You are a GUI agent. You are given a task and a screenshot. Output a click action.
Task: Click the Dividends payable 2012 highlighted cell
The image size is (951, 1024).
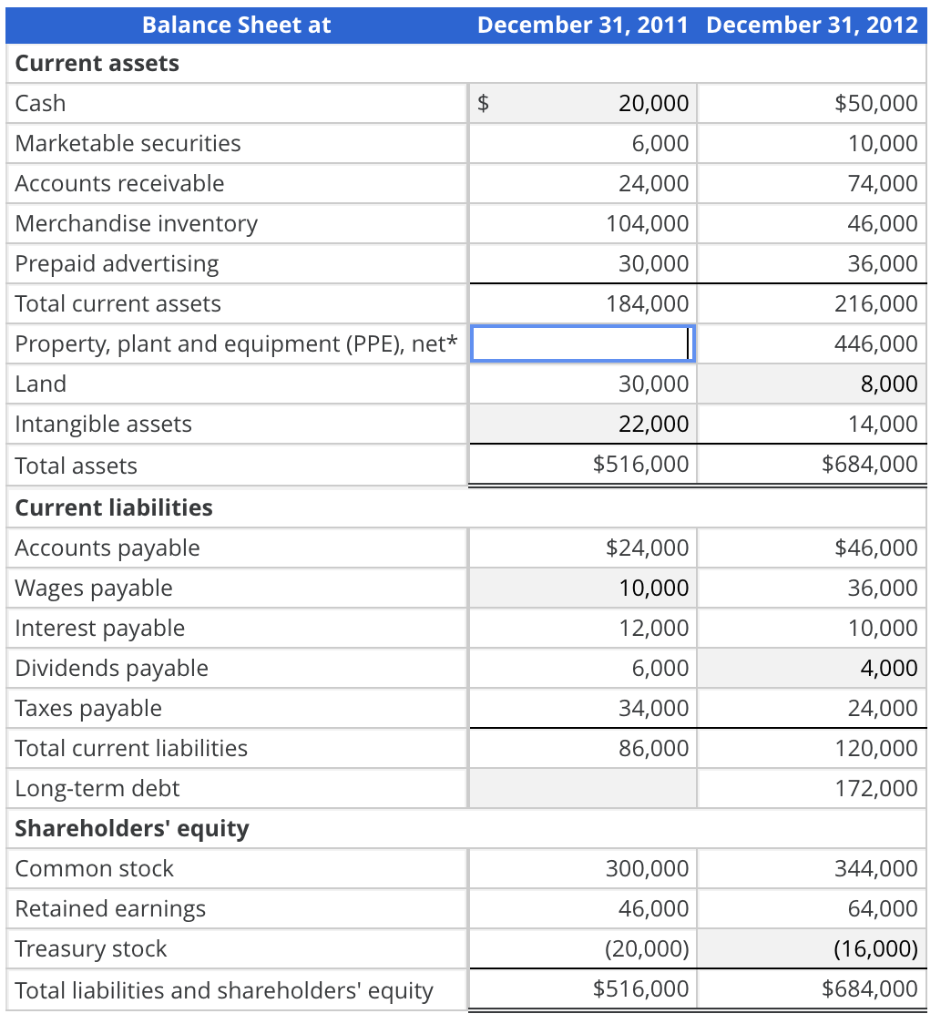(812, 667)
